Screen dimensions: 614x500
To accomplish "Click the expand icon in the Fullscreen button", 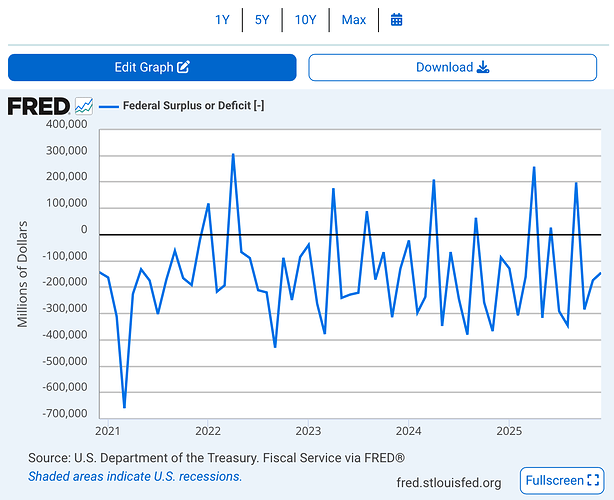I will coord(594,481).
